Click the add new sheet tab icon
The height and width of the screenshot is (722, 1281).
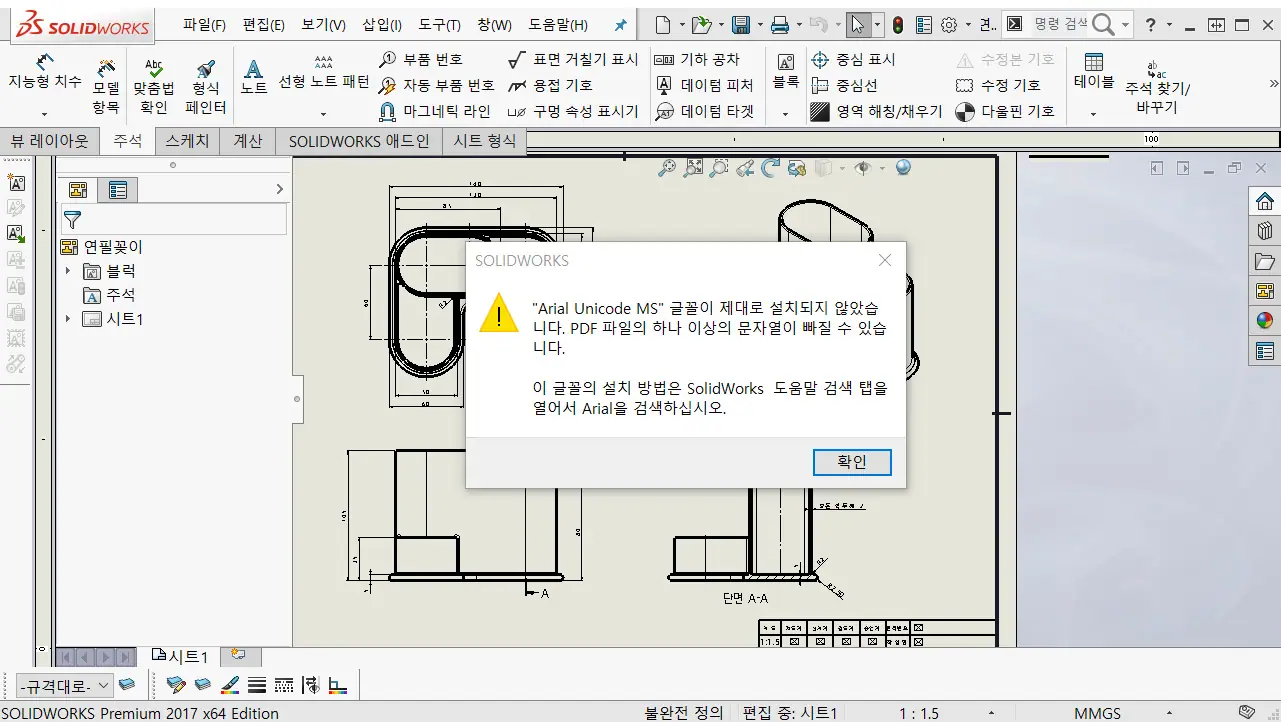coord(238,655)
